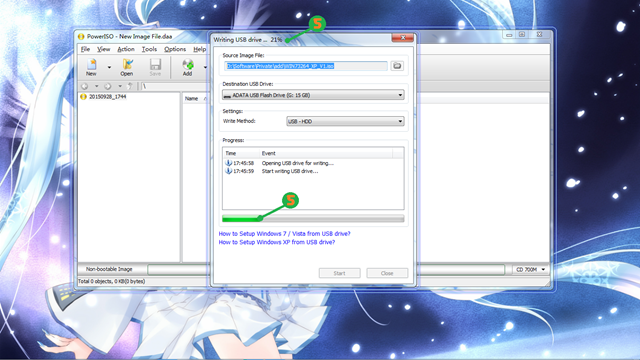The image size is (640, 360).
Task: Click the path address bar in PowerISO
Action: 176,86
